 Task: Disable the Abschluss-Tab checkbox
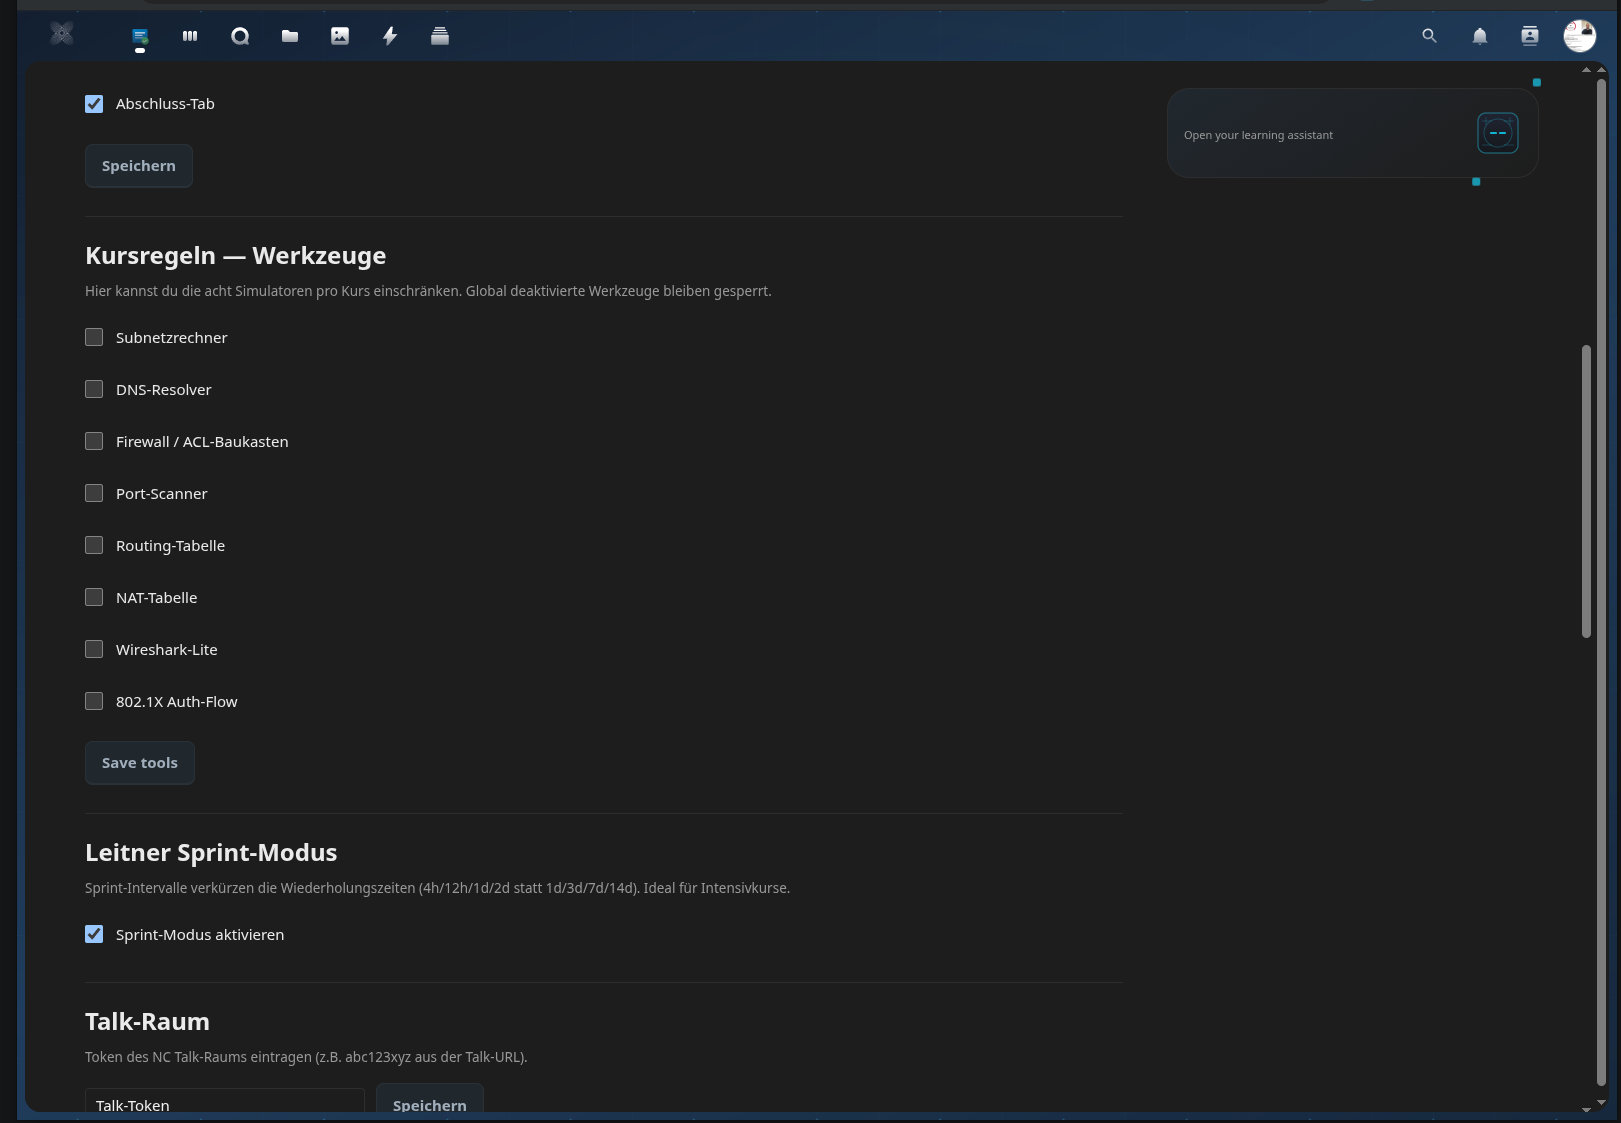point(93,103)
